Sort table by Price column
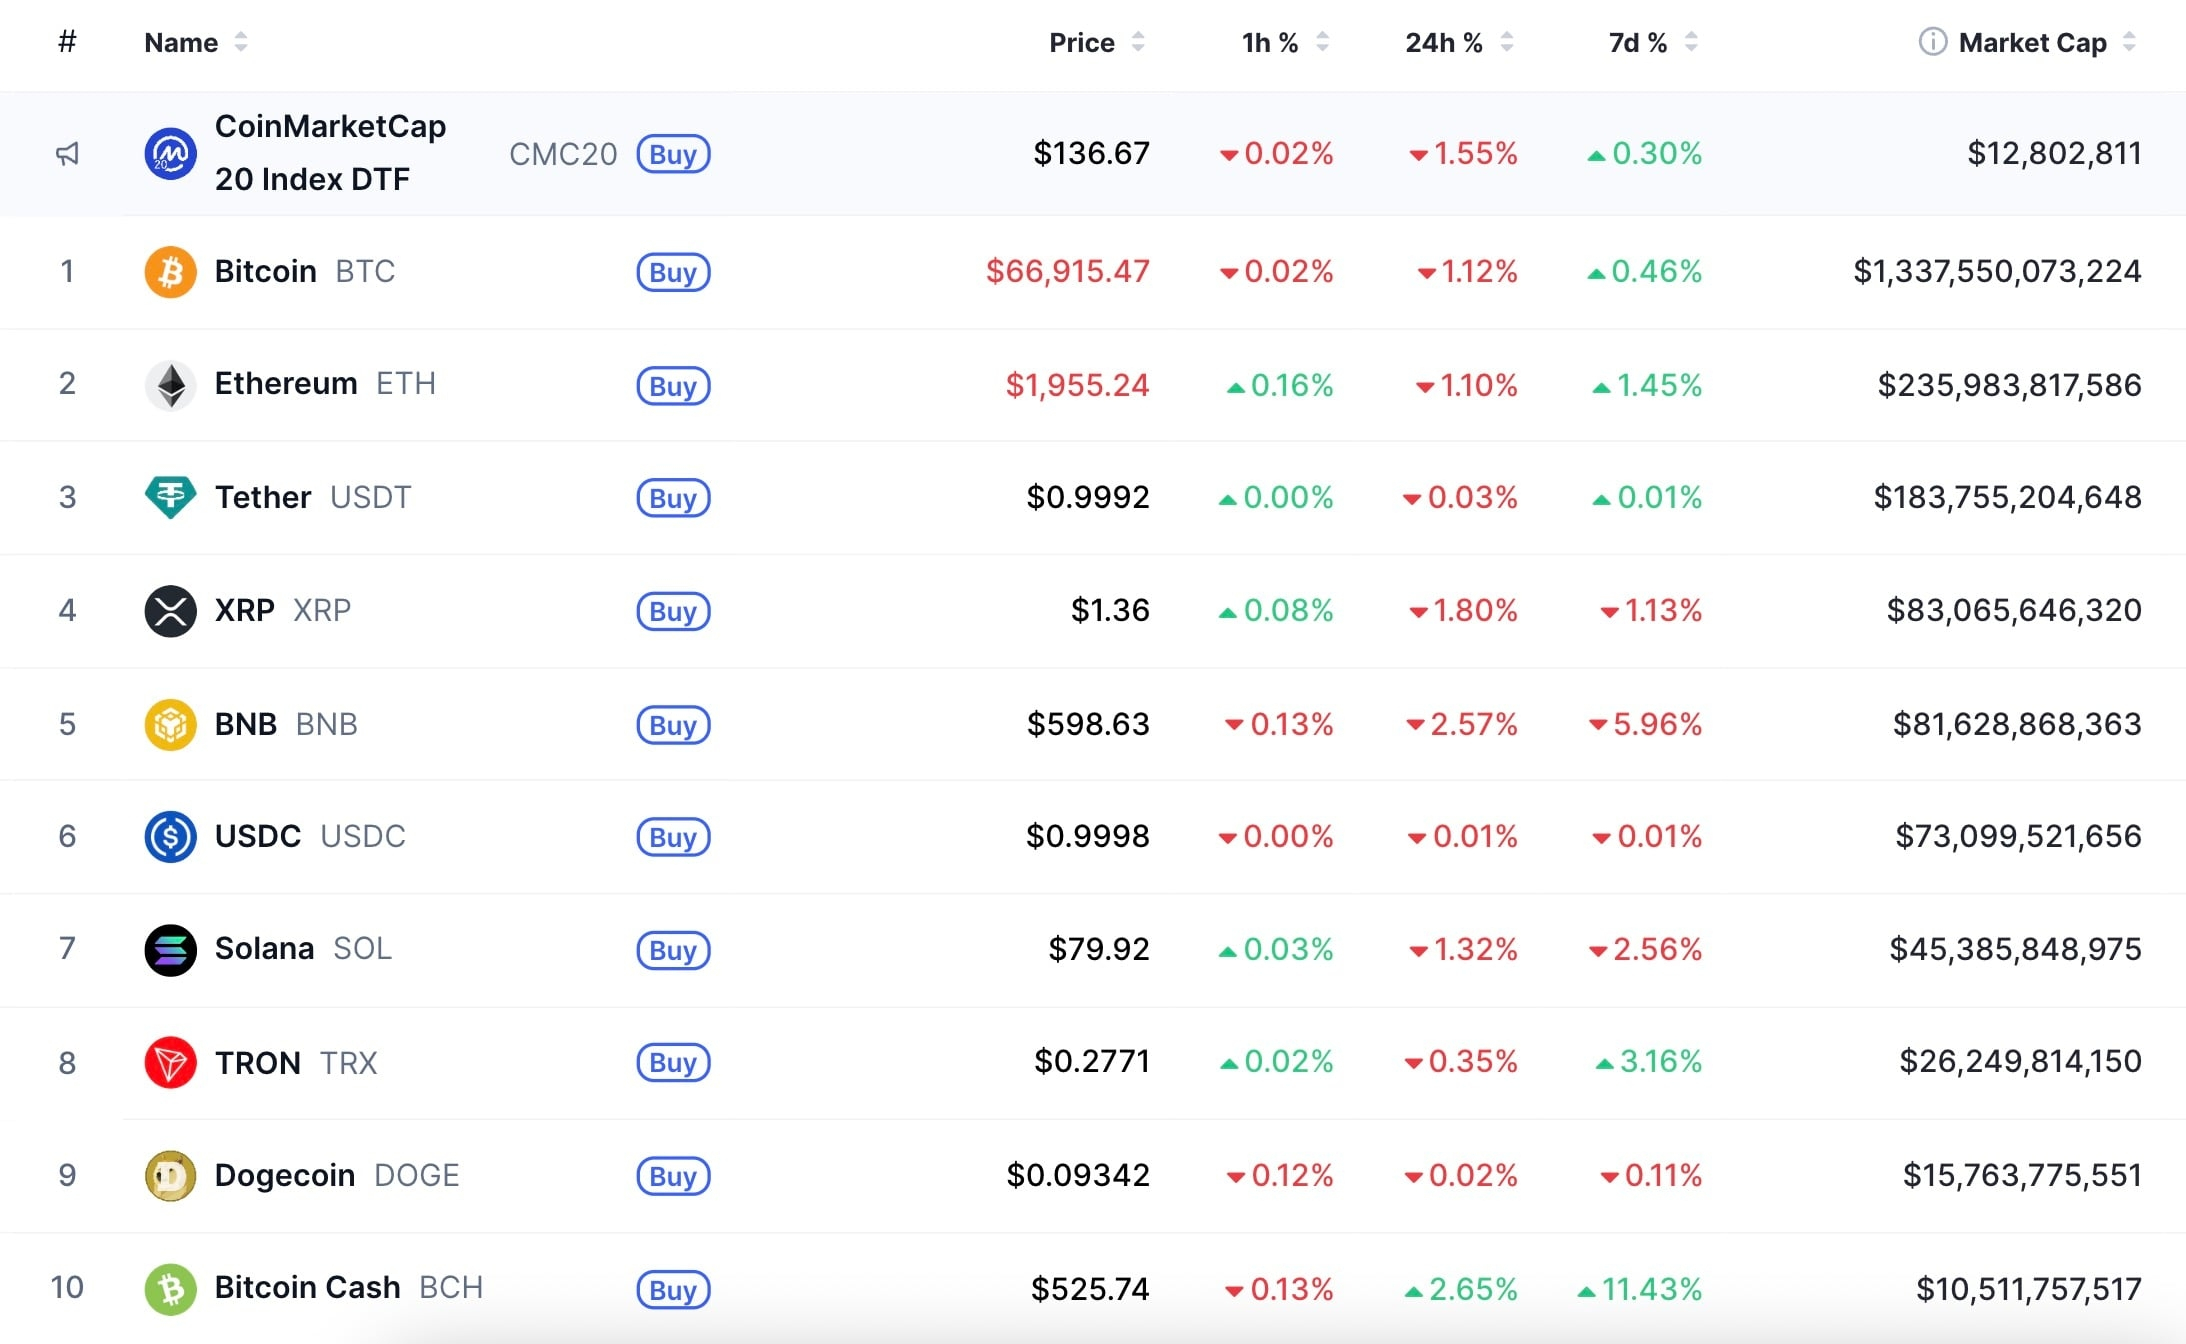2186x1344 pixels. [x=1082, y=43]
